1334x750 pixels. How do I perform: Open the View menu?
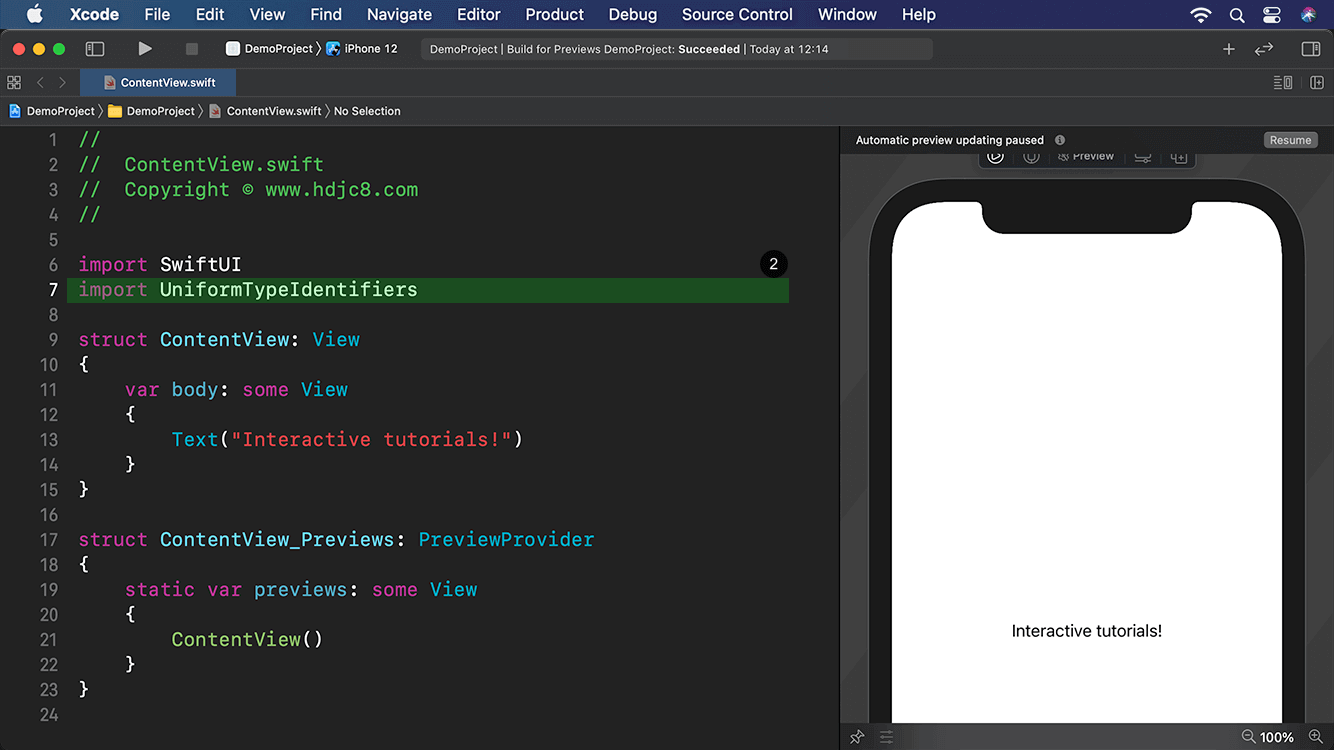[x=267, y=14]
